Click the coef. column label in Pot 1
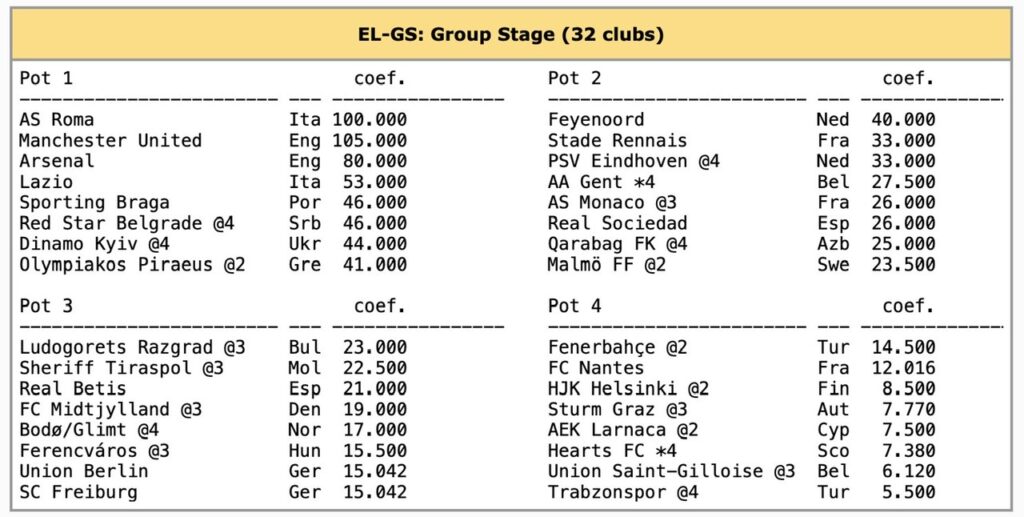 380,78
